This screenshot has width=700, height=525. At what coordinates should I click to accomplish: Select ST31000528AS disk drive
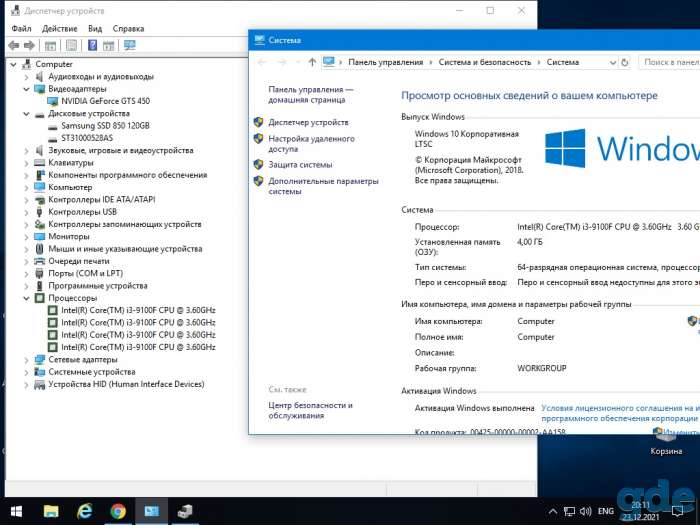(87, 138)
